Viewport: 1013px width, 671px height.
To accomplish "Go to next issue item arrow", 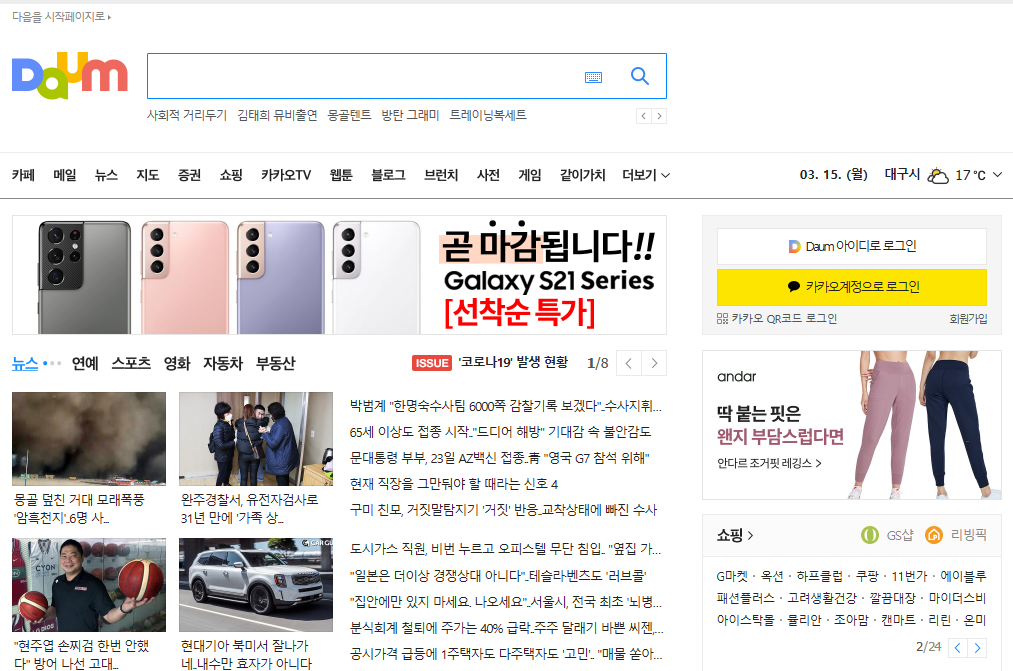I will coord(654,363).
